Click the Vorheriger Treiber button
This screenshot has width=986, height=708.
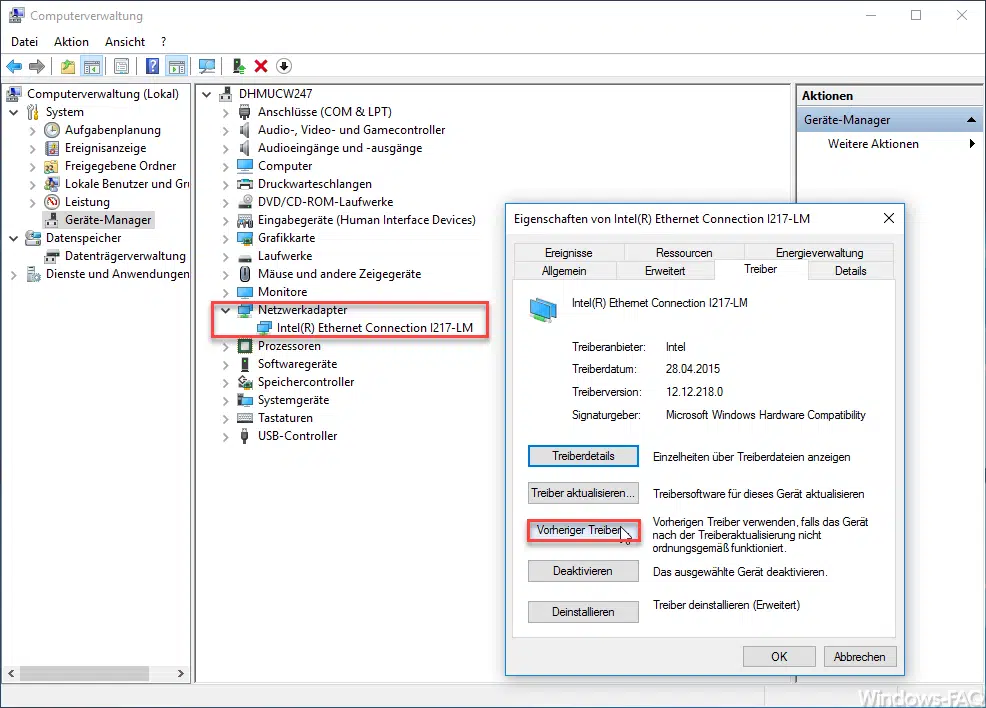[x=582, y=530]
